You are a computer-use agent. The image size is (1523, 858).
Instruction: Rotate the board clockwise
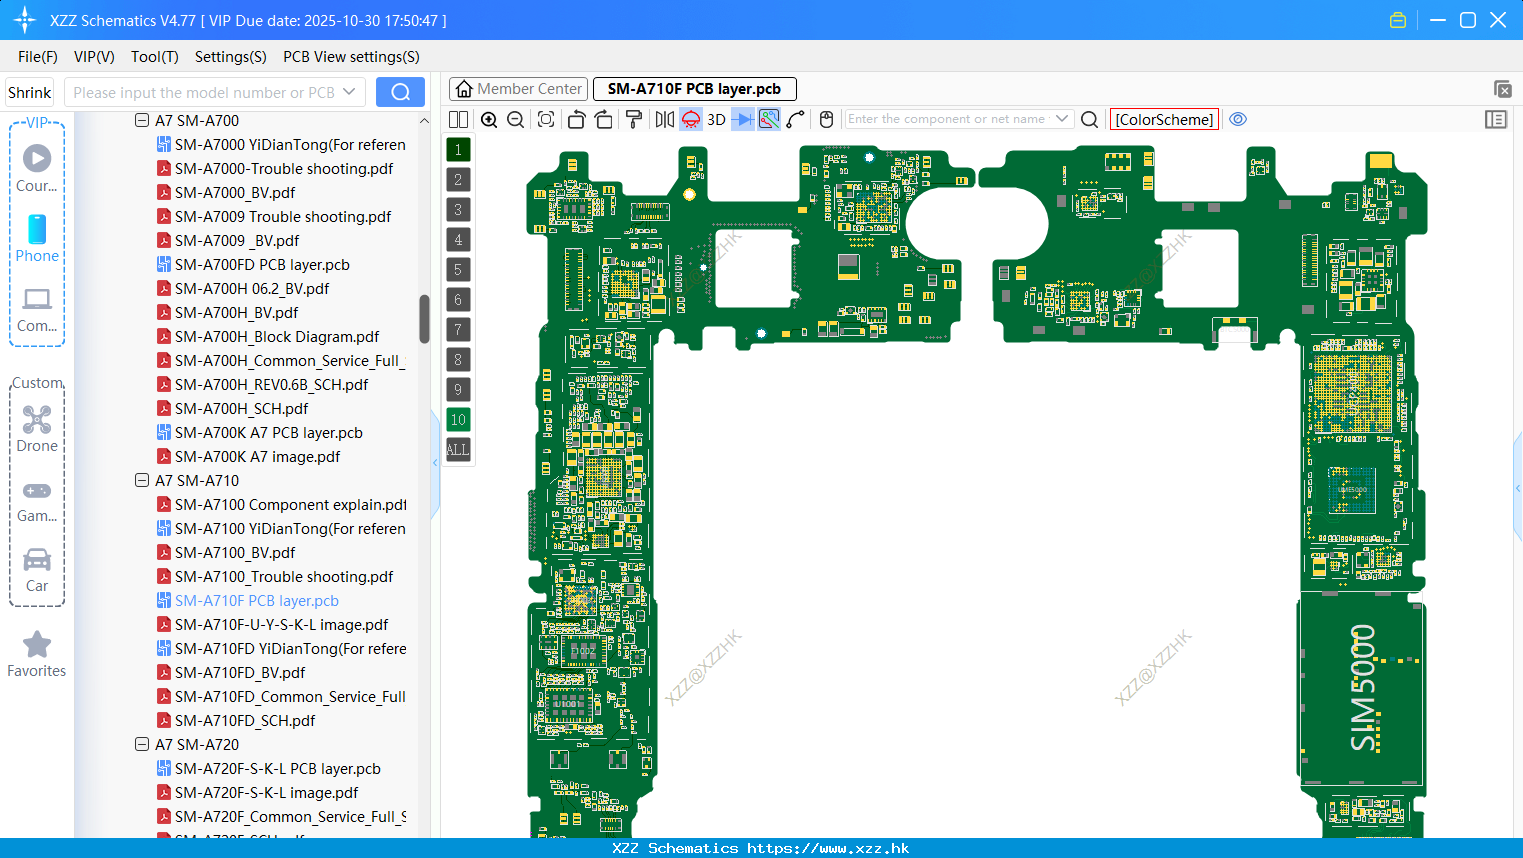point(603,119)
